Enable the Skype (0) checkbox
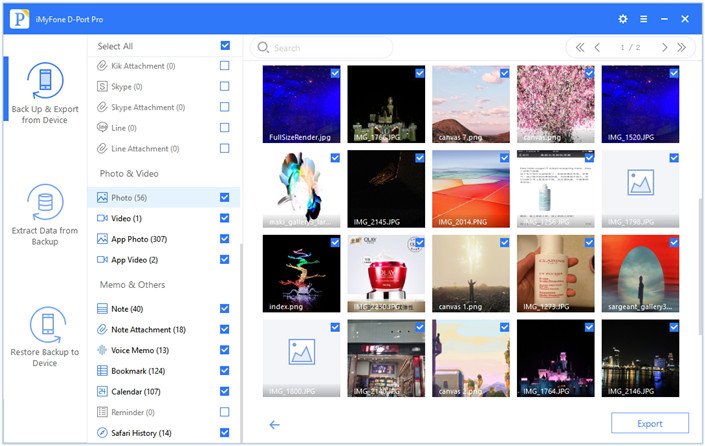This screenshot has width=705, height=446. pyautogui.click(x=225, y=87)
